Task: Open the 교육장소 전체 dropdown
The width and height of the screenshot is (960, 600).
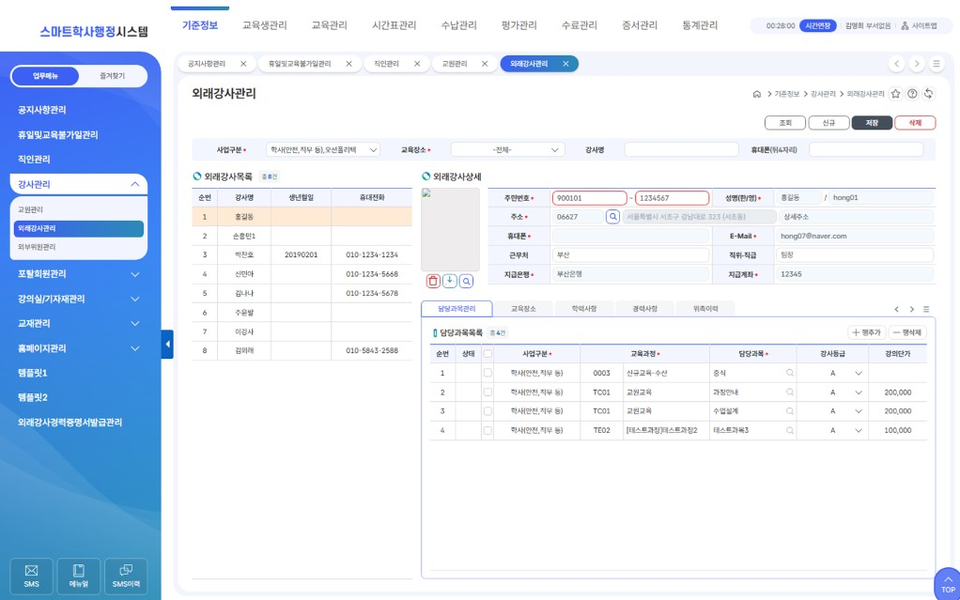Action: tap(507, 149)
